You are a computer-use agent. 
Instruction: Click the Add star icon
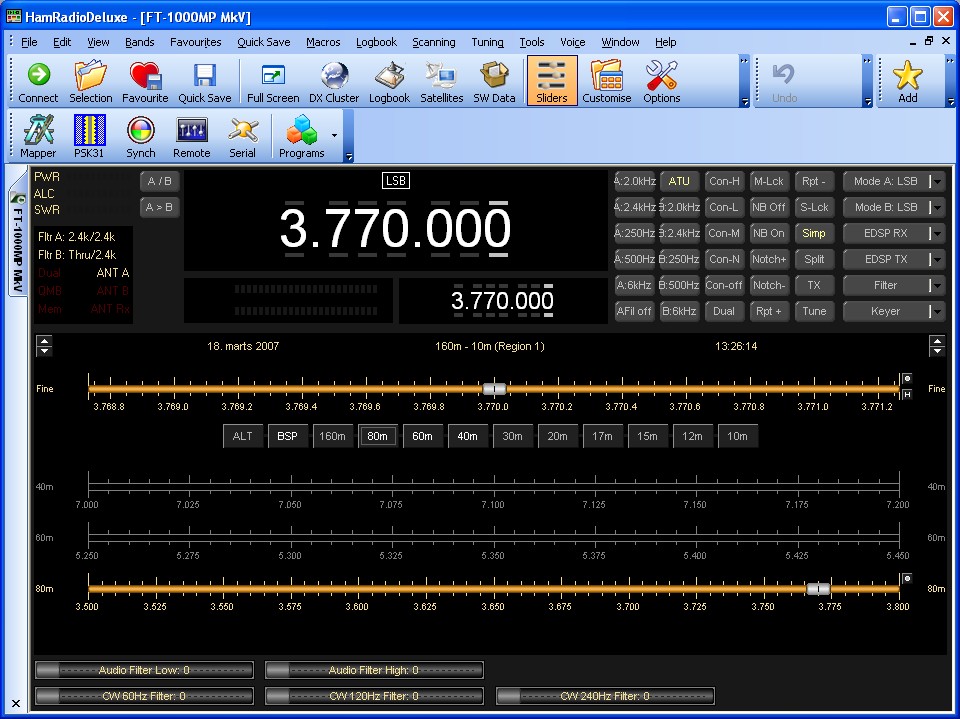(x=907, y=81)
